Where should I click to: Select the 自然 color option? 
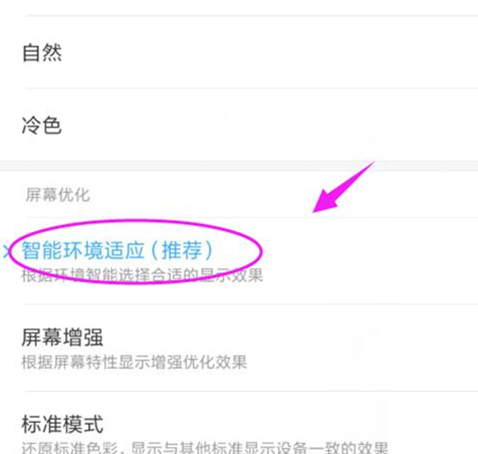(x=239, y=52)
